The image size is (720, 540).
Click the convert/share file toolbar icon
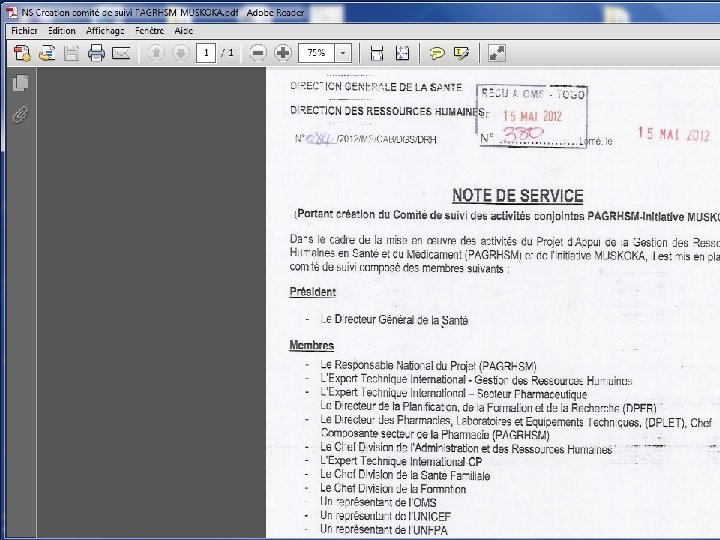47,53
